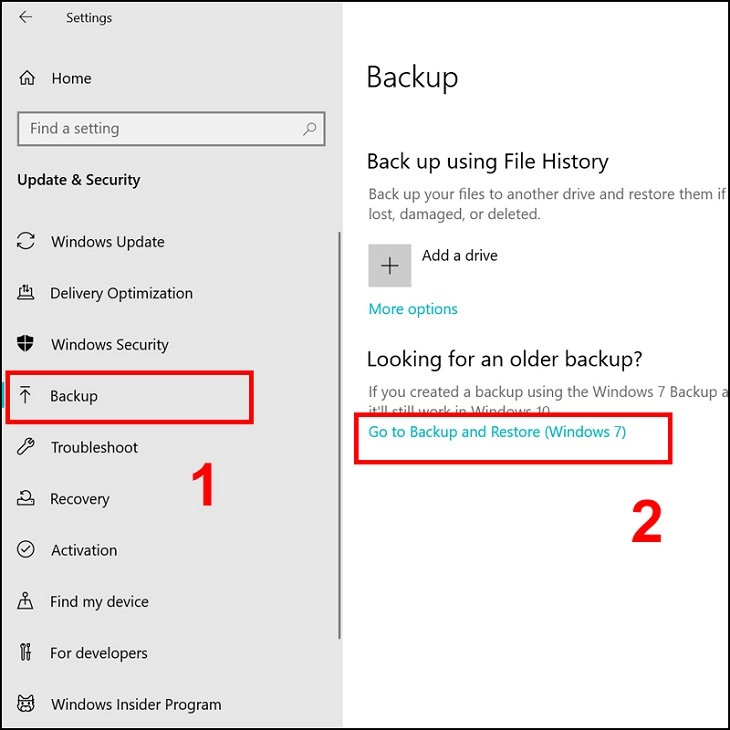730x730 pixels.
Task: Click the Home house icon
Action: tap(27, 78)
